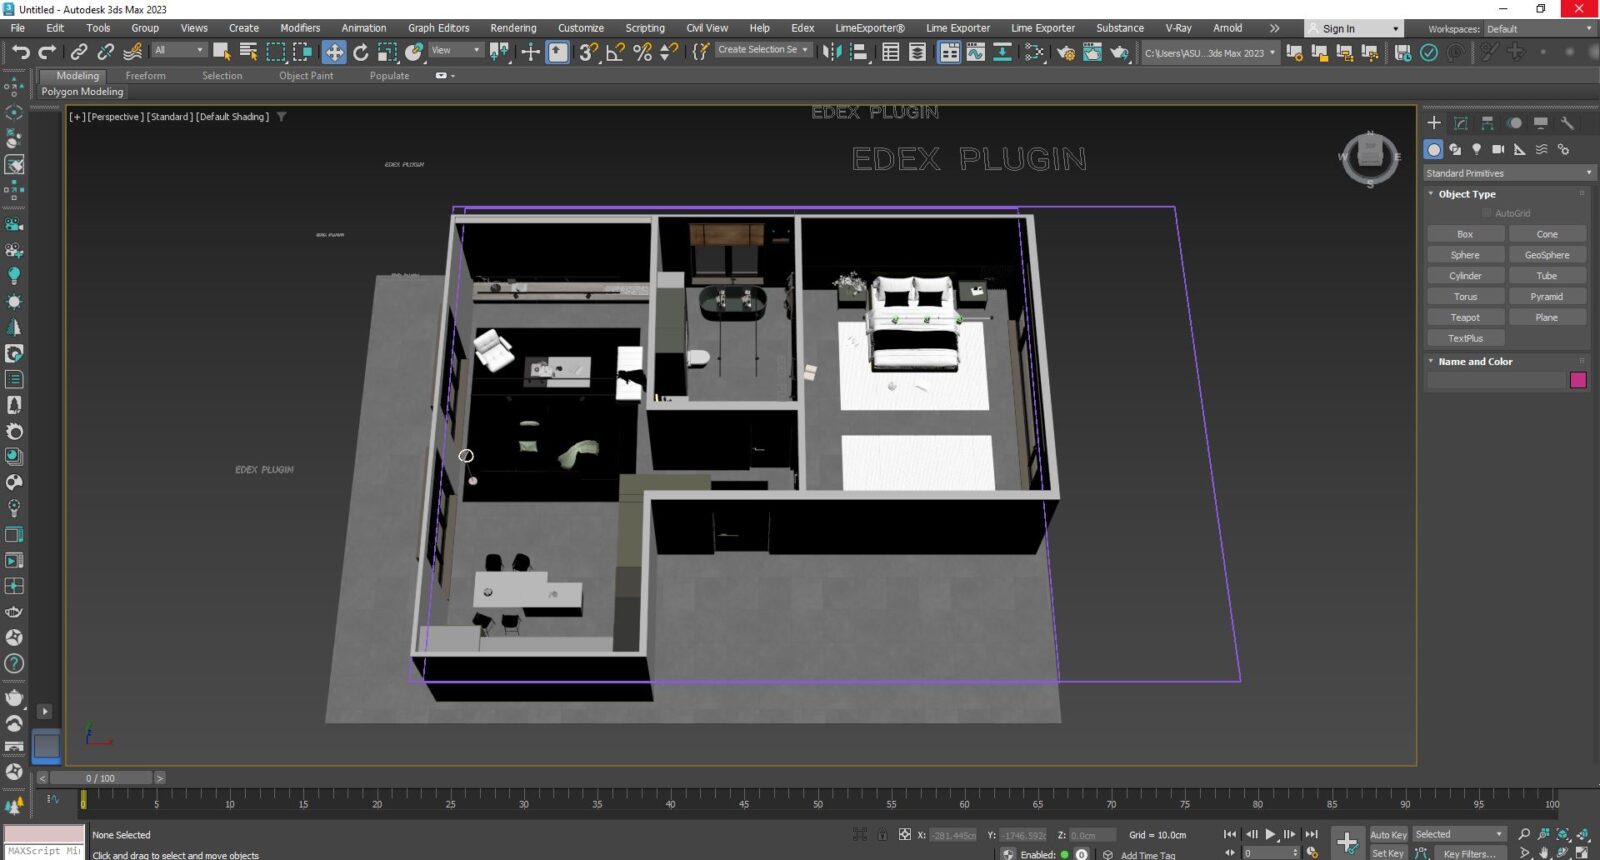The image size is (1600, 860).
Task: Click the ViewCube in viewport
Action: 1370,157
